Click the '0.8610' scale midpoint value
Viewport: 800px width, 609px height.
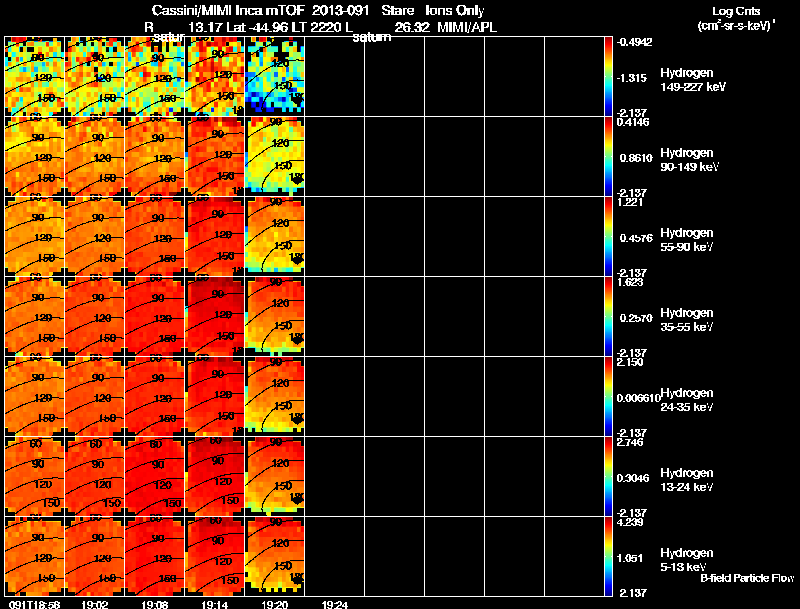[636, 158]
